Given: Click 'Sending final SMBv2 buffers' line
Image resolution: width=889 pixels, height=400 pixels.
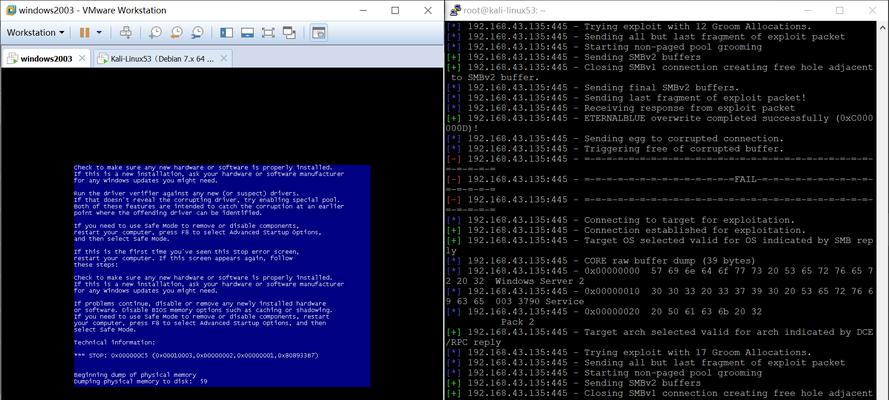Looking at the screenshot, I should pos(593,88).
